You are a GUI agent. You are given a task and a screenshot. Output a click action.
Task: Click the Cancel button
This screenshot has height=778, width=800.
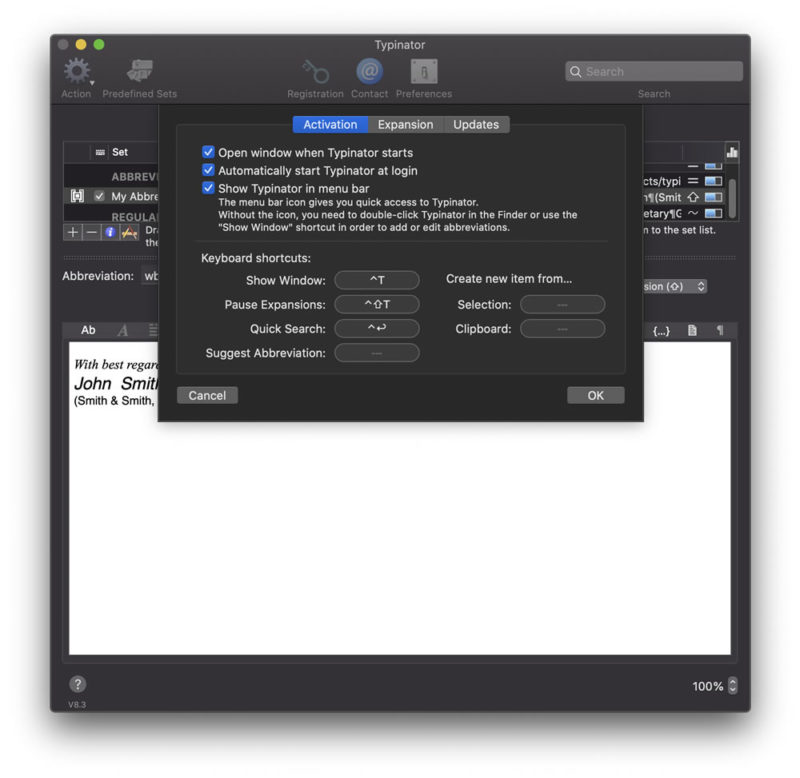(207, 395)
